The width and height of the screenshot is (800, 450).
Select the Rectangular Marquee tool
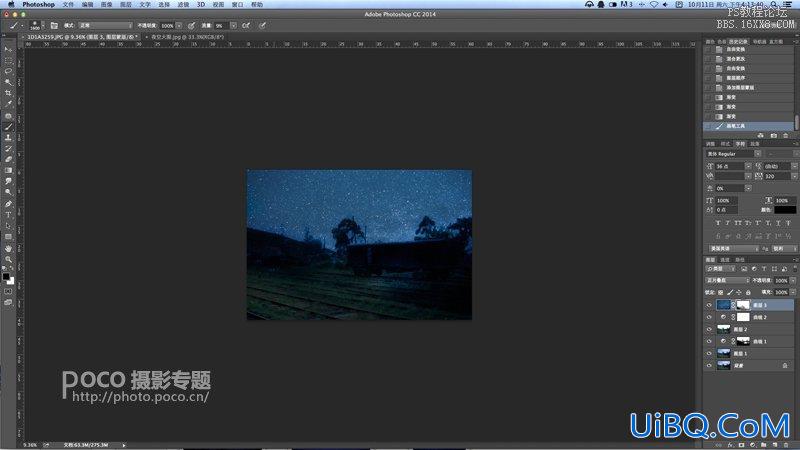(8, 60)
